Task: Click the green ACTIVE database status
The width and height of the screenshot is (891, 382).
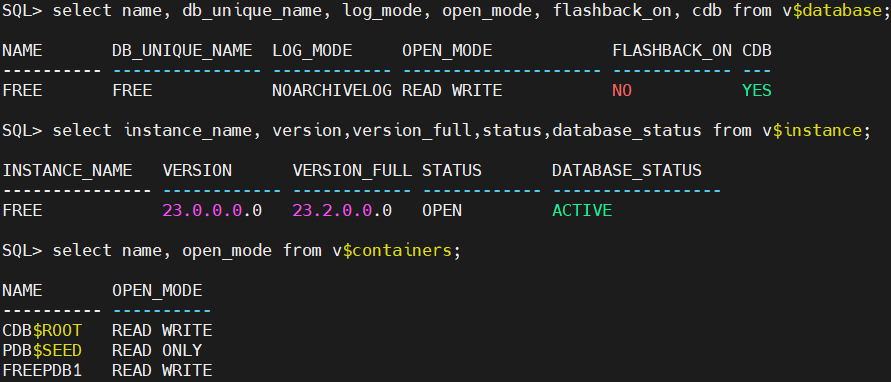Action: (582, 211)
